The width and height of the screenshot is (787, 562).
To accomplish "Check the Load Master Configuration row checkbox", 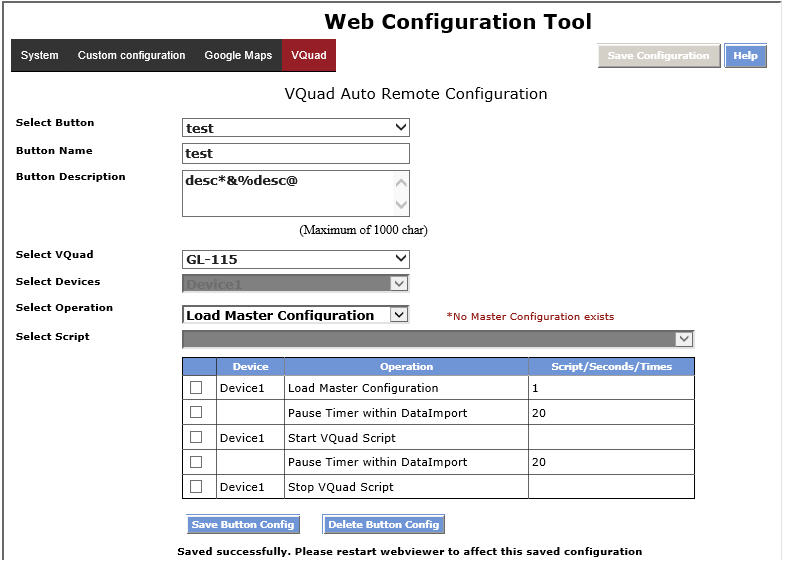I will [x=196, y=387].
